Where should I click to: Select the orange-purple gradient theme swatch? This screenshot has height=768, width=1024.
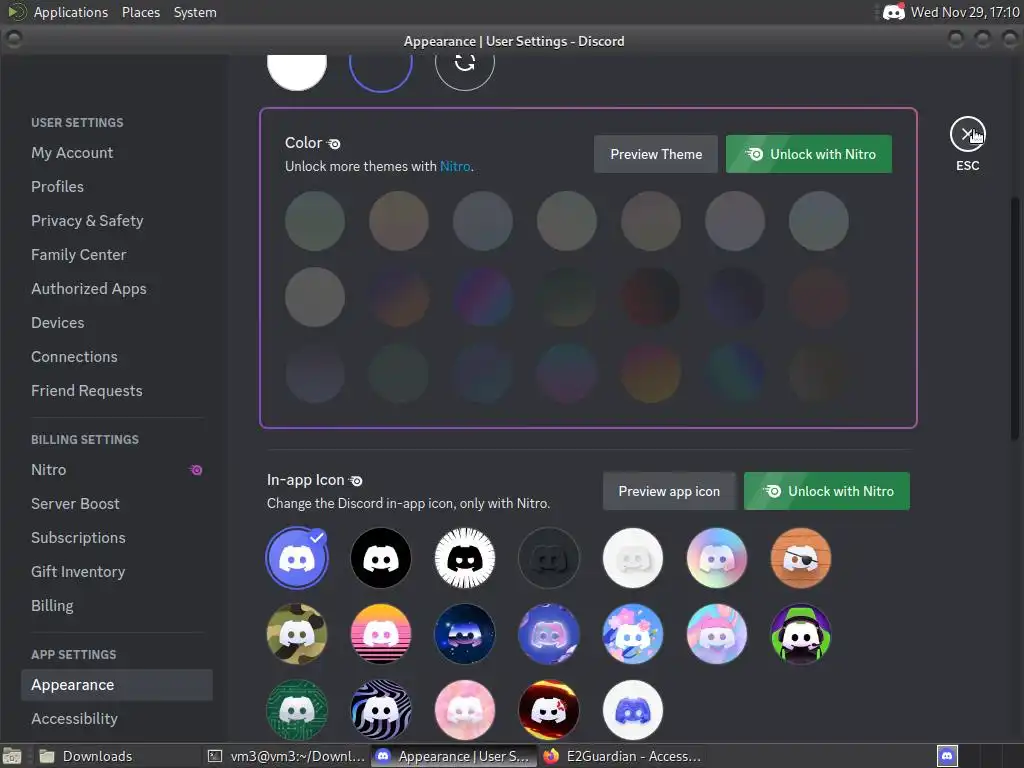pyautogui.click(x=399, y=297)
